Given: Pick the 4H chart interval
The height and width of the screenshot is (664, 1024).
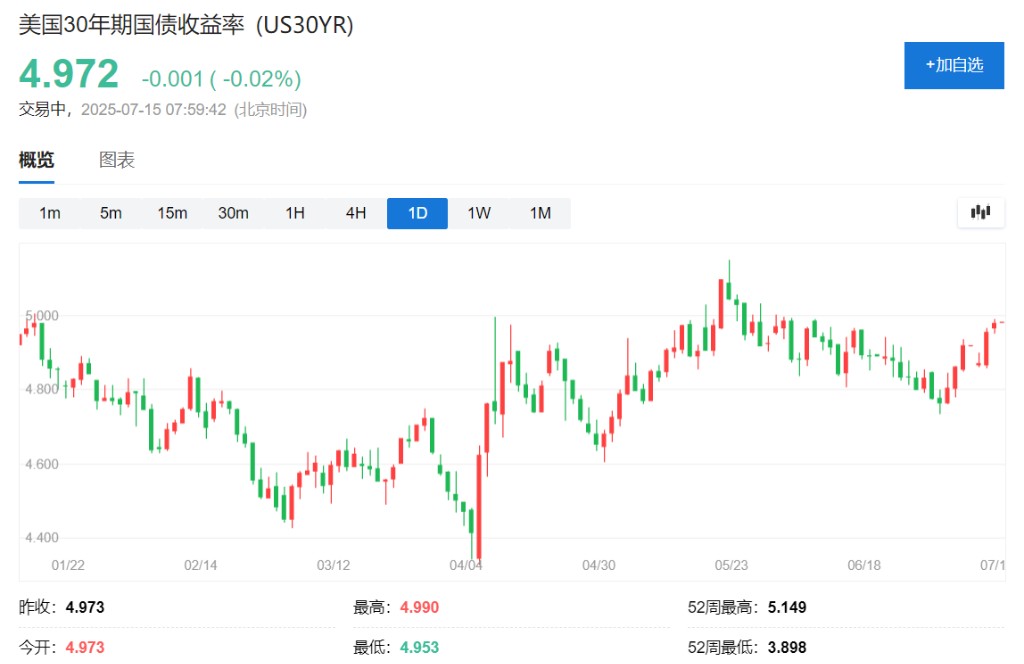Looking at the screenshot, I should click(356, 213).
